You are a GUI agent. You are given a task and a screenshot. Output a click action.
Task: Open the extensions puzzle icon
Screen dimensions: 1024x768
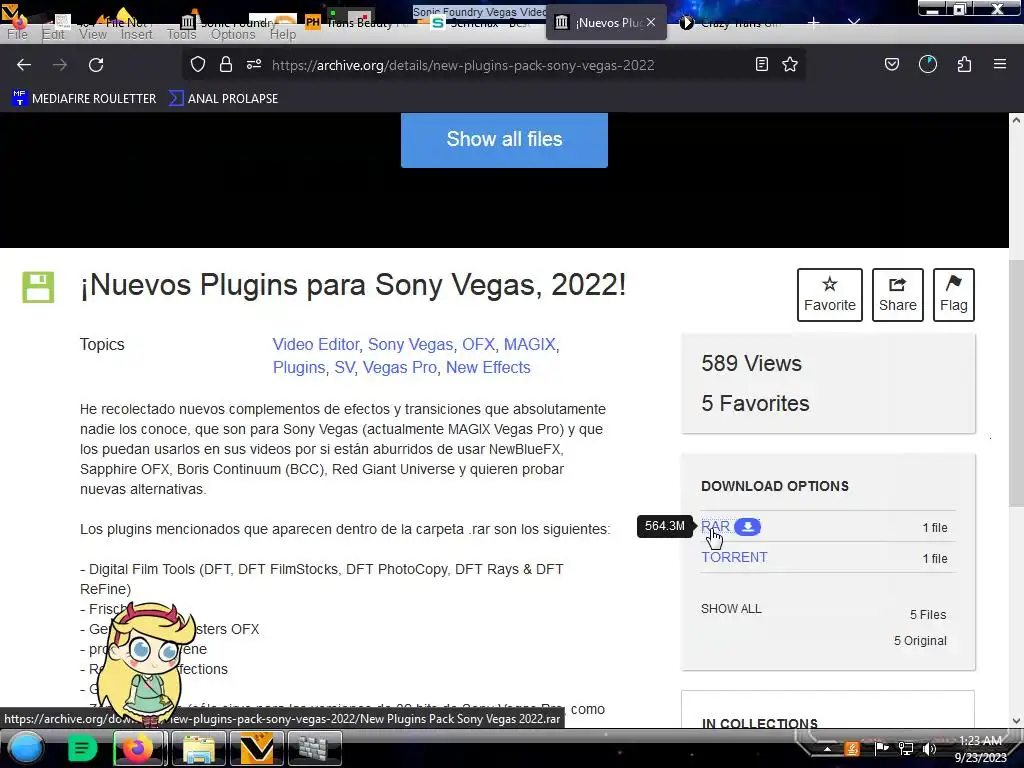tap(964, 64)
